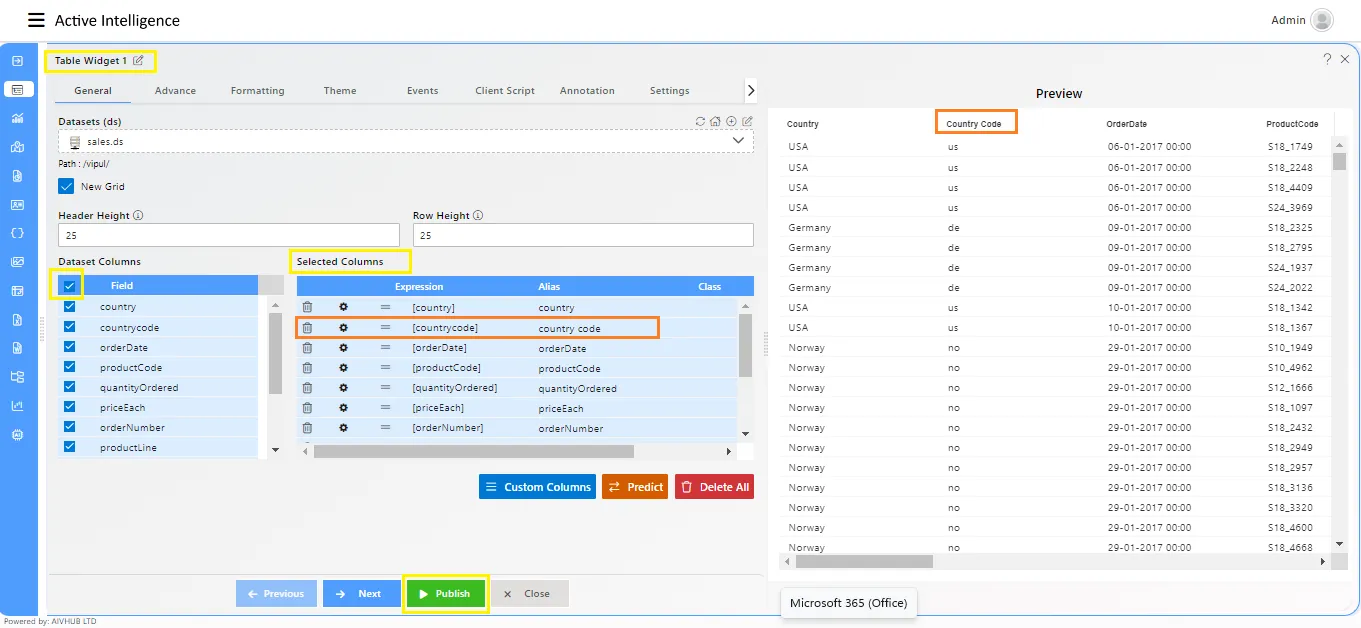The width and height of the screenshot is (1361, 628).
Task: Open the Formatting tab
Action: pos(257,91)
